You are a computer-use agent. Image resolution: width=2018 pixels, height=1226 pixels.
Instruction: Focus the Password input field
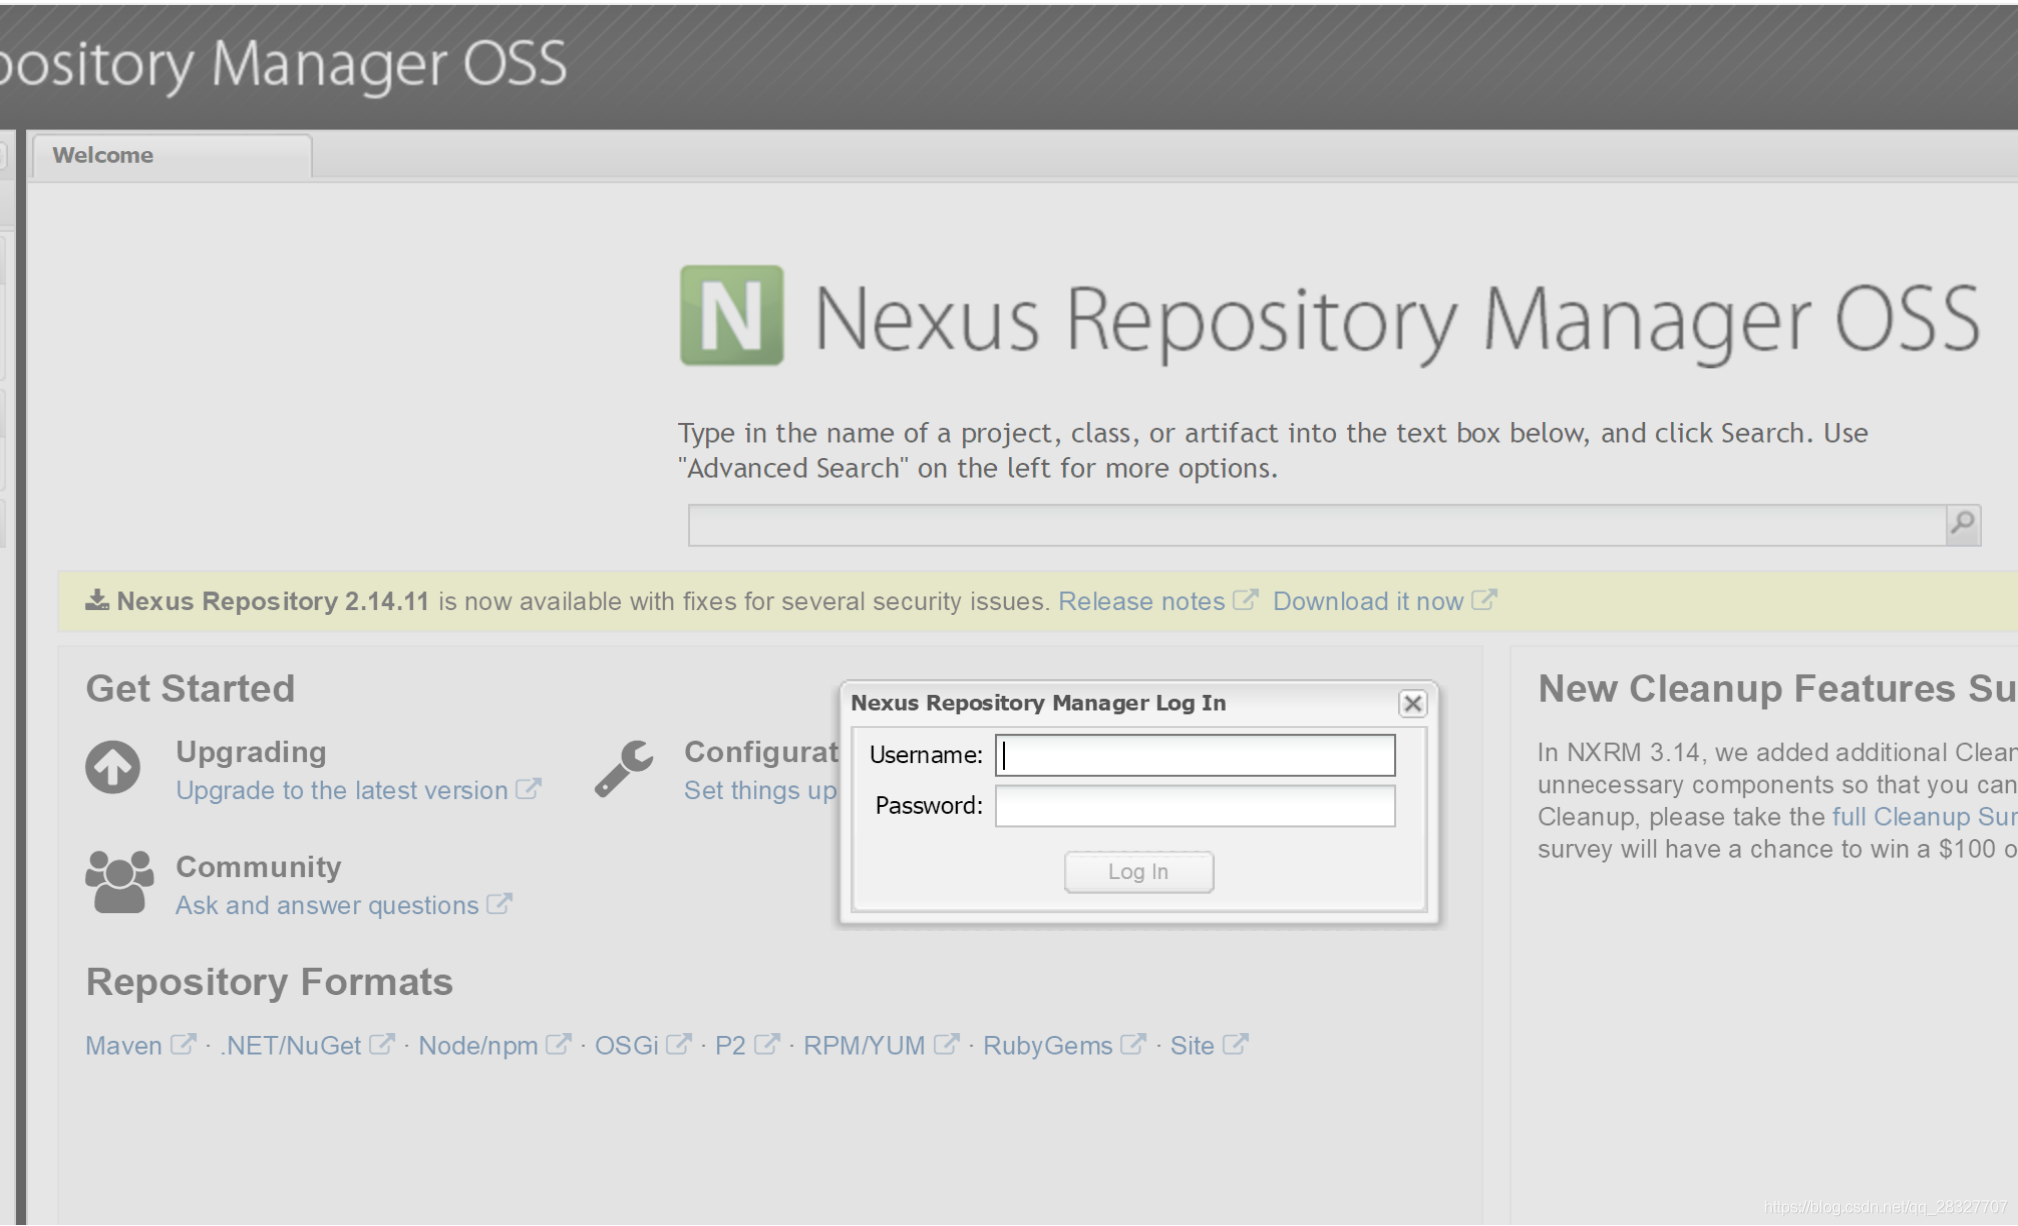(x=1194, y=806)
